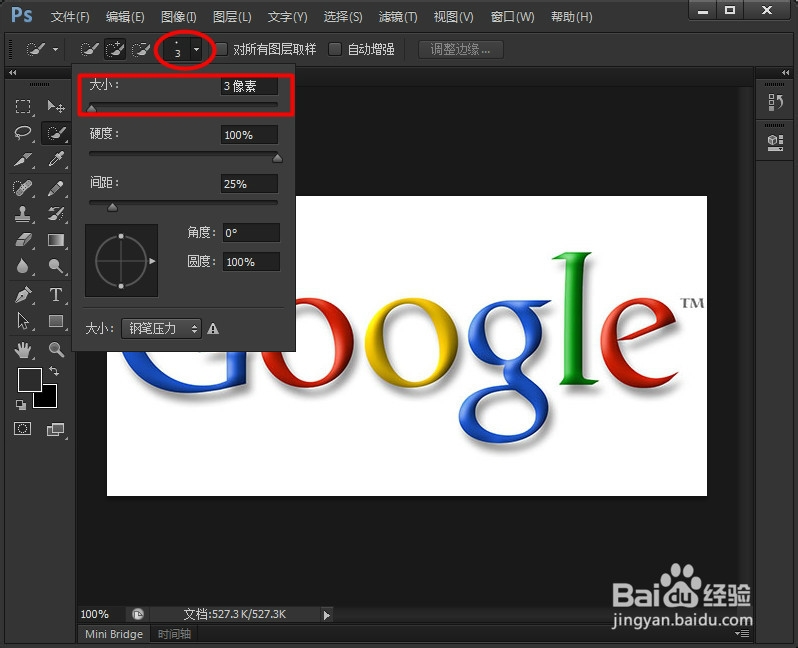798x648 pixels.
Task: Open the 图像(I) menu
Action: coord(179,17)
